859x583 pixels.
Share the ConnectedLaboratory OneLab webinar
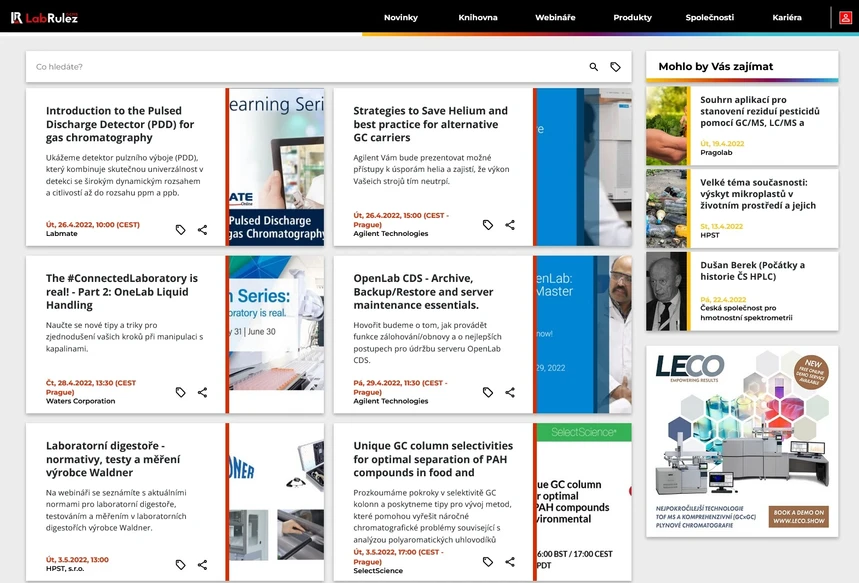pyautogui.click(x=202, y=392)
